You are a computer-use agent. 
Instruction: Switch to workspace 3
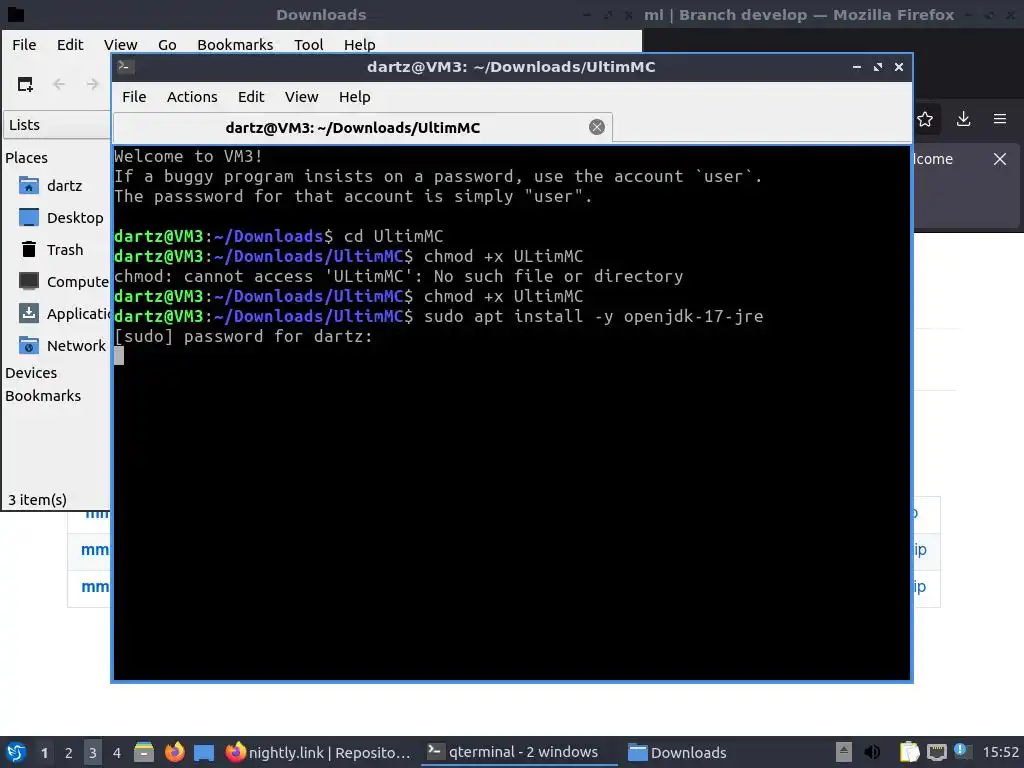(93, 752)
